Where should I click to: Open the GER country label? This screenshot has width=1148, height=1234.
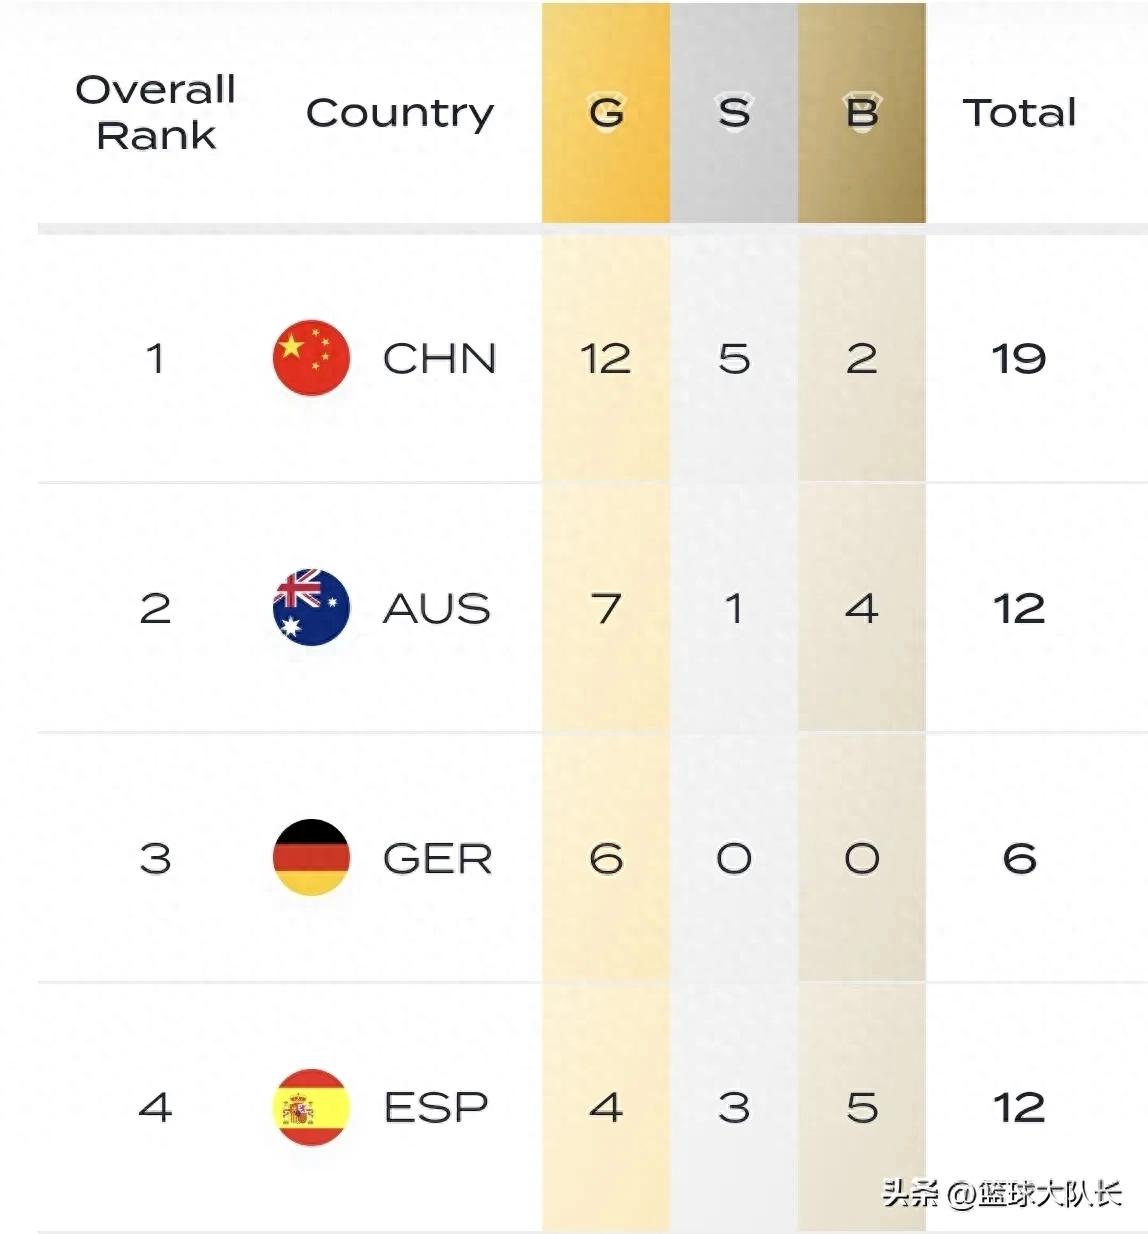coord(438,858)
